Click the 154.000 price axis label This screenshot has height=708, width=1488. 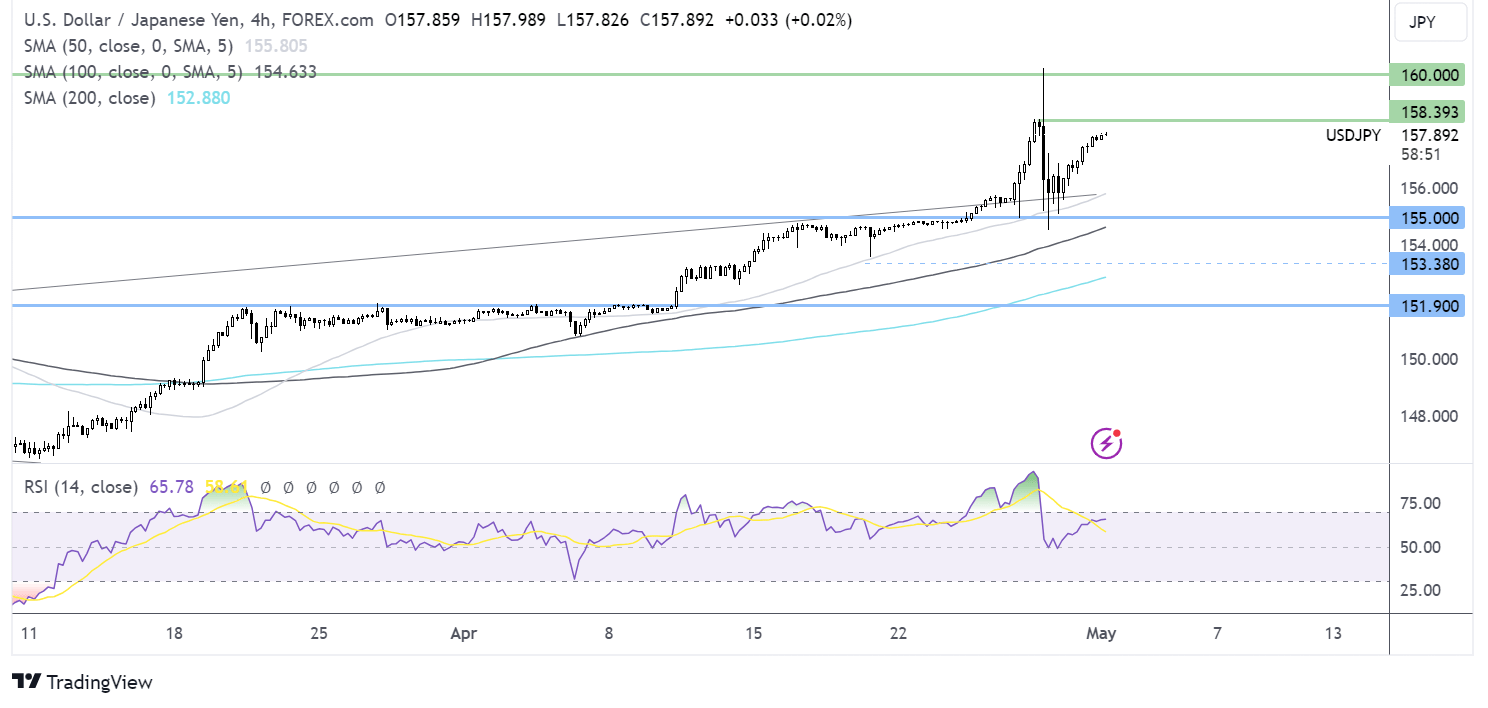[1430, 245]
